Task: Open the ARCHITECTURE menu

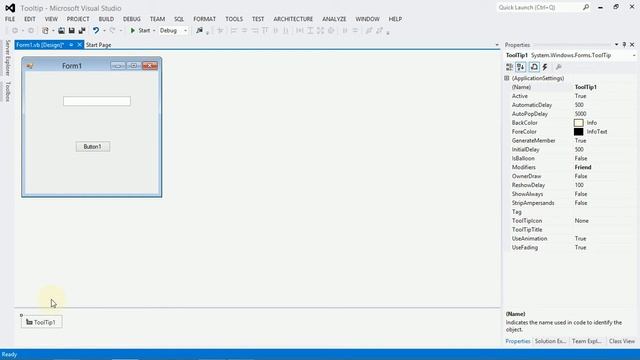Action: click(293, 19)
